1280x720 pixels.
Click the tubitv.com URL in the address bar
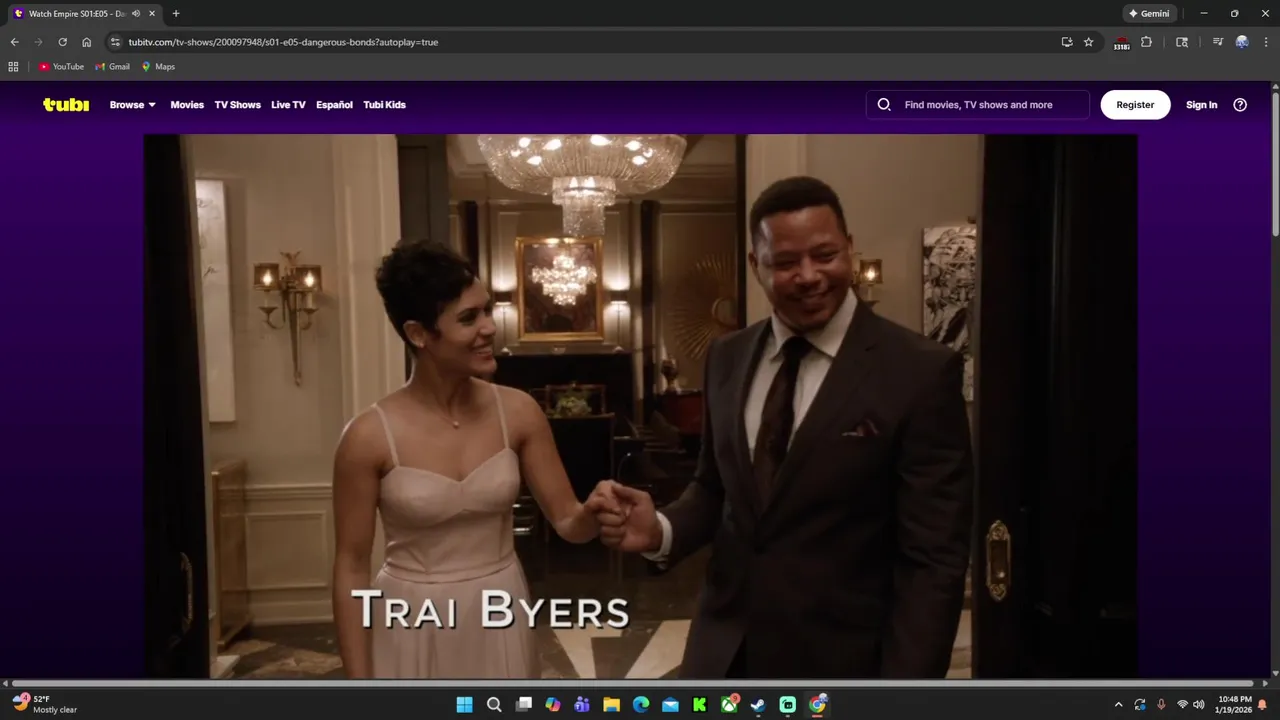(x=283, y=42)
